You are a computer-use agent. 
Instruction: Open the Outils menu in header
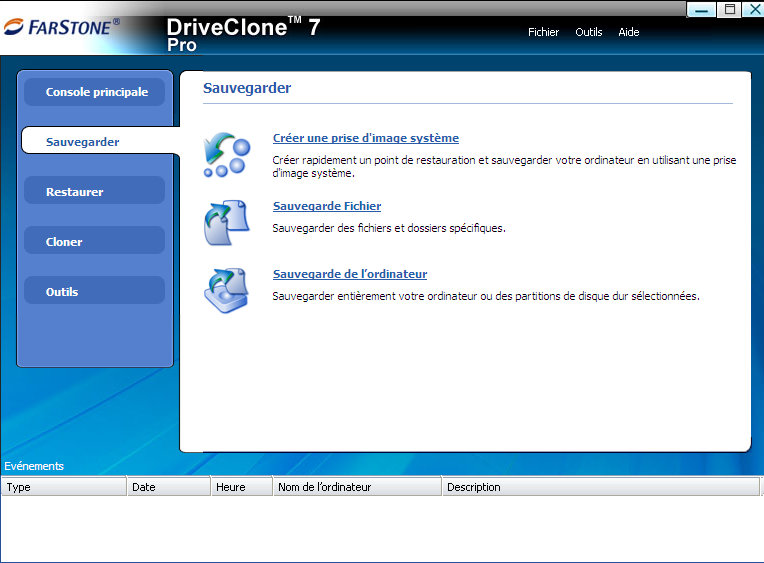589,32
